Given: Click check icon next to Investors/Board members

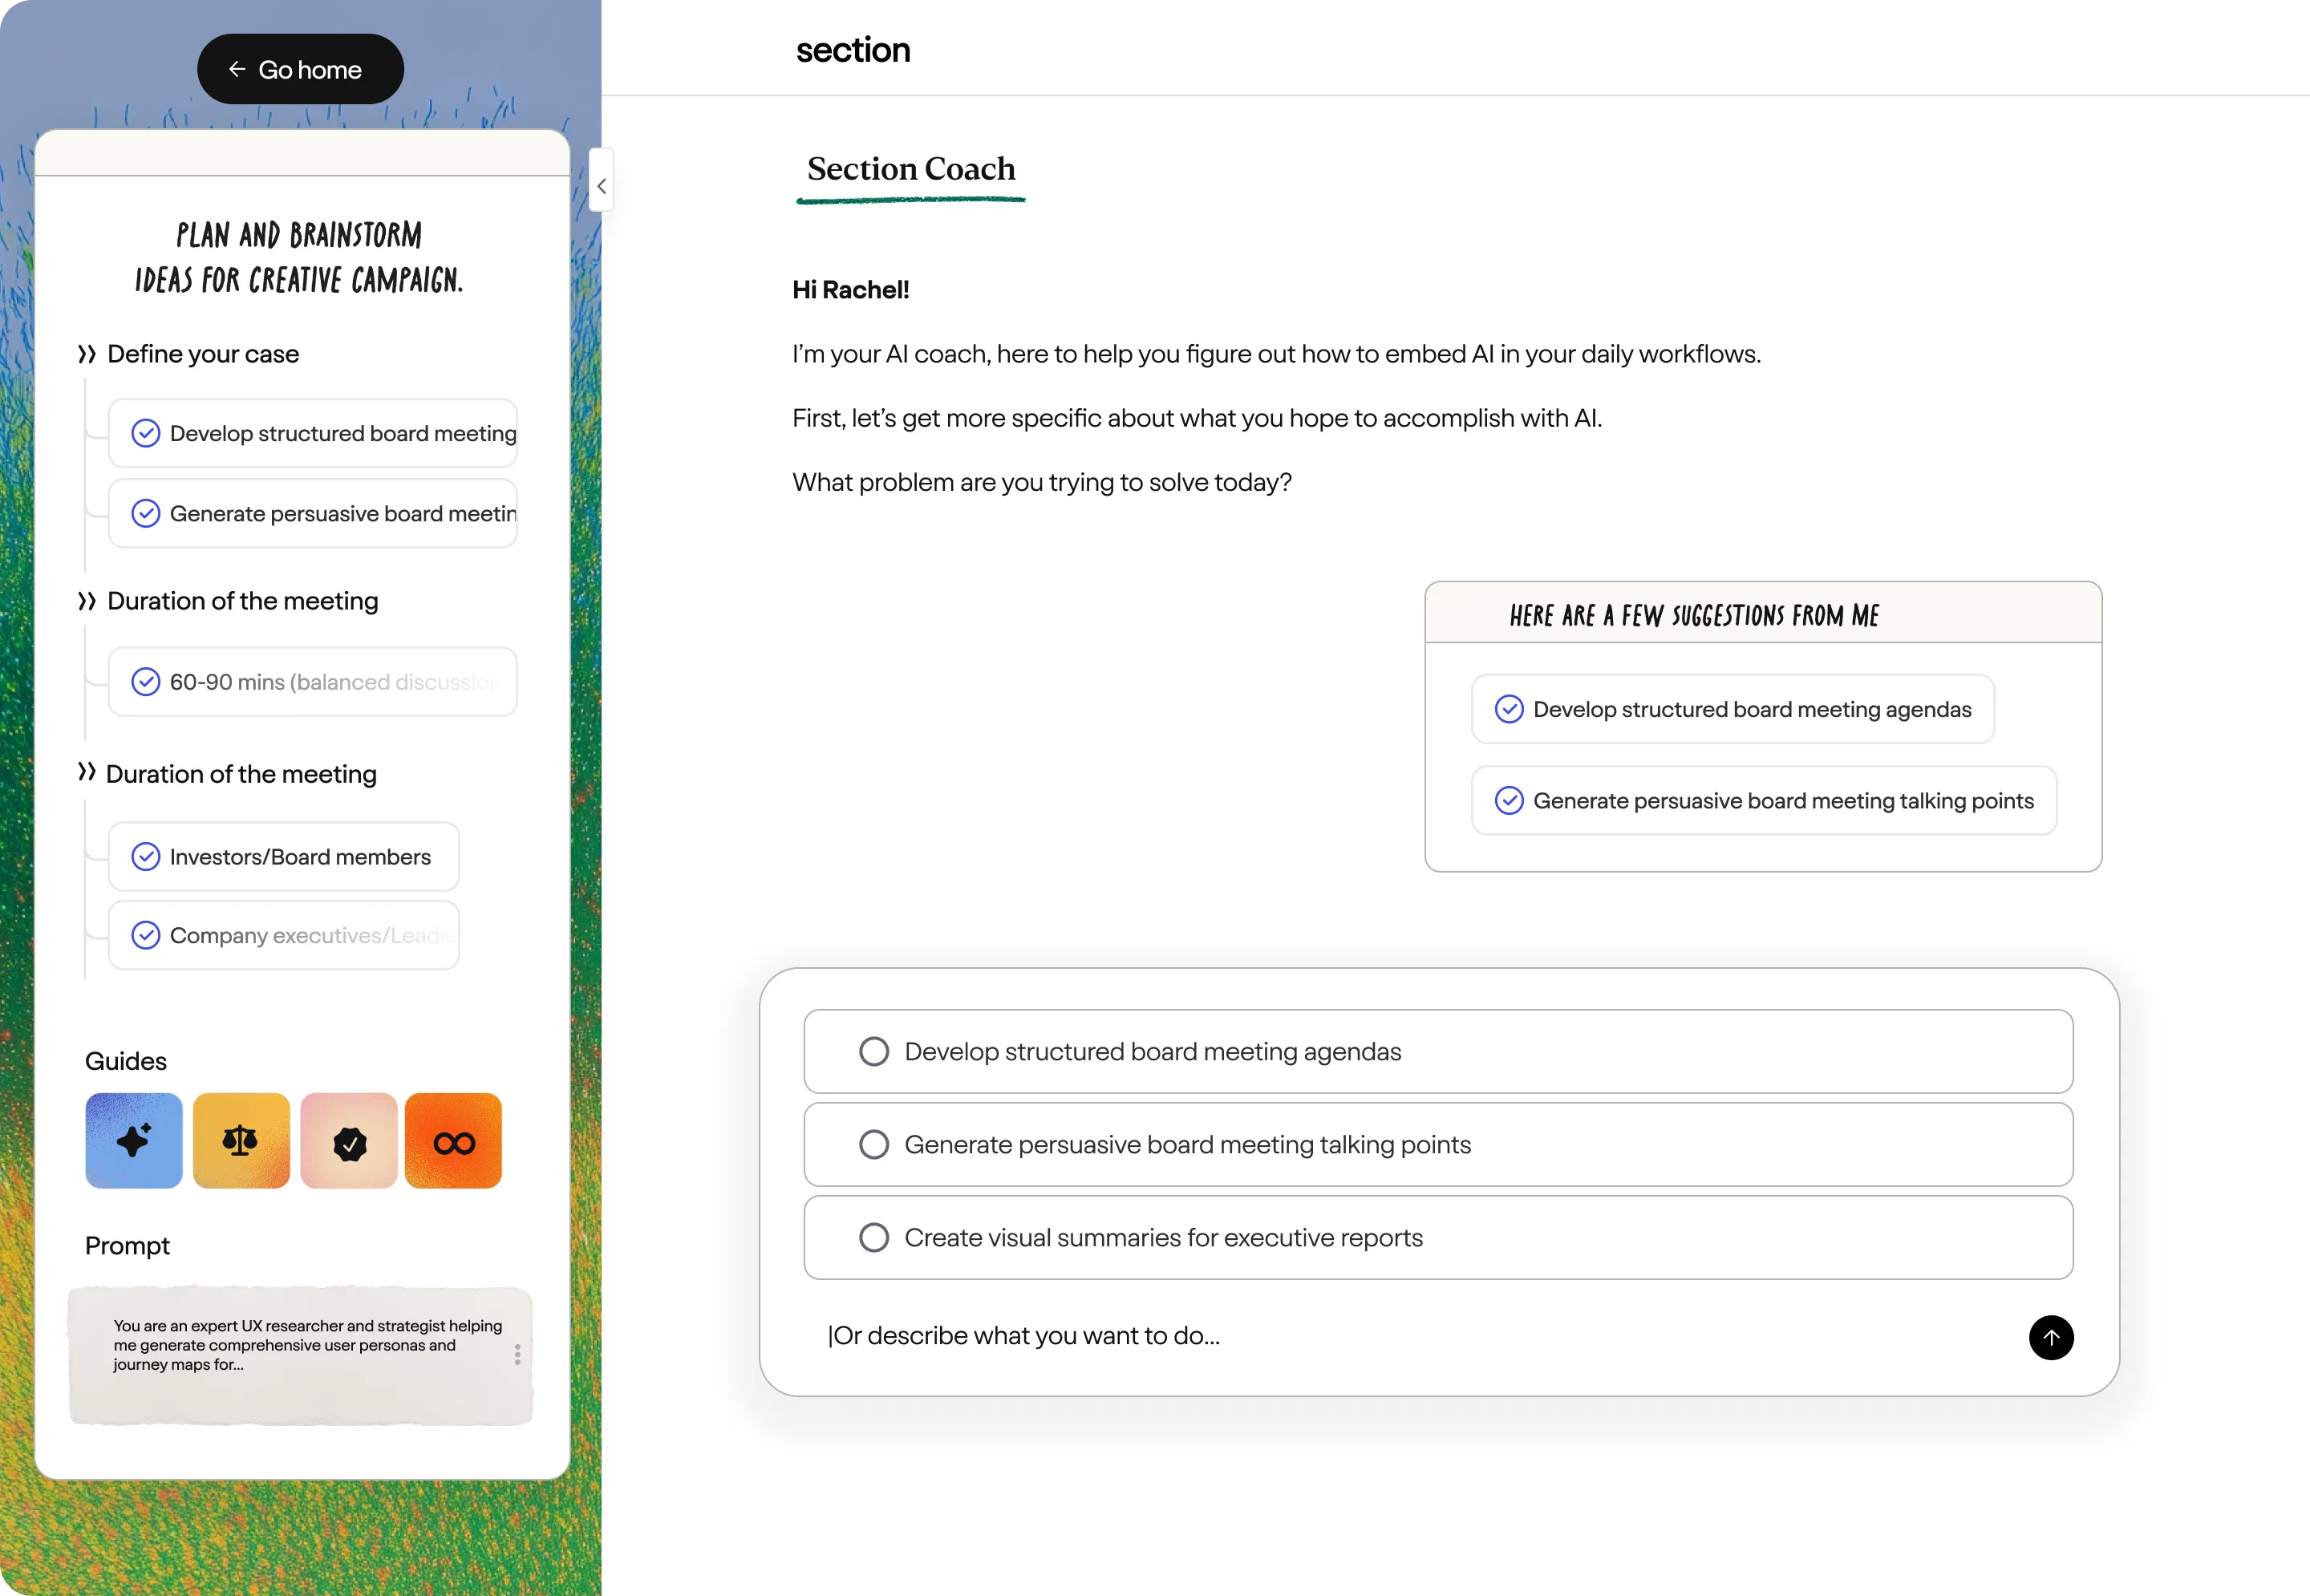Looking at the screenshot, I should point(146,857).
